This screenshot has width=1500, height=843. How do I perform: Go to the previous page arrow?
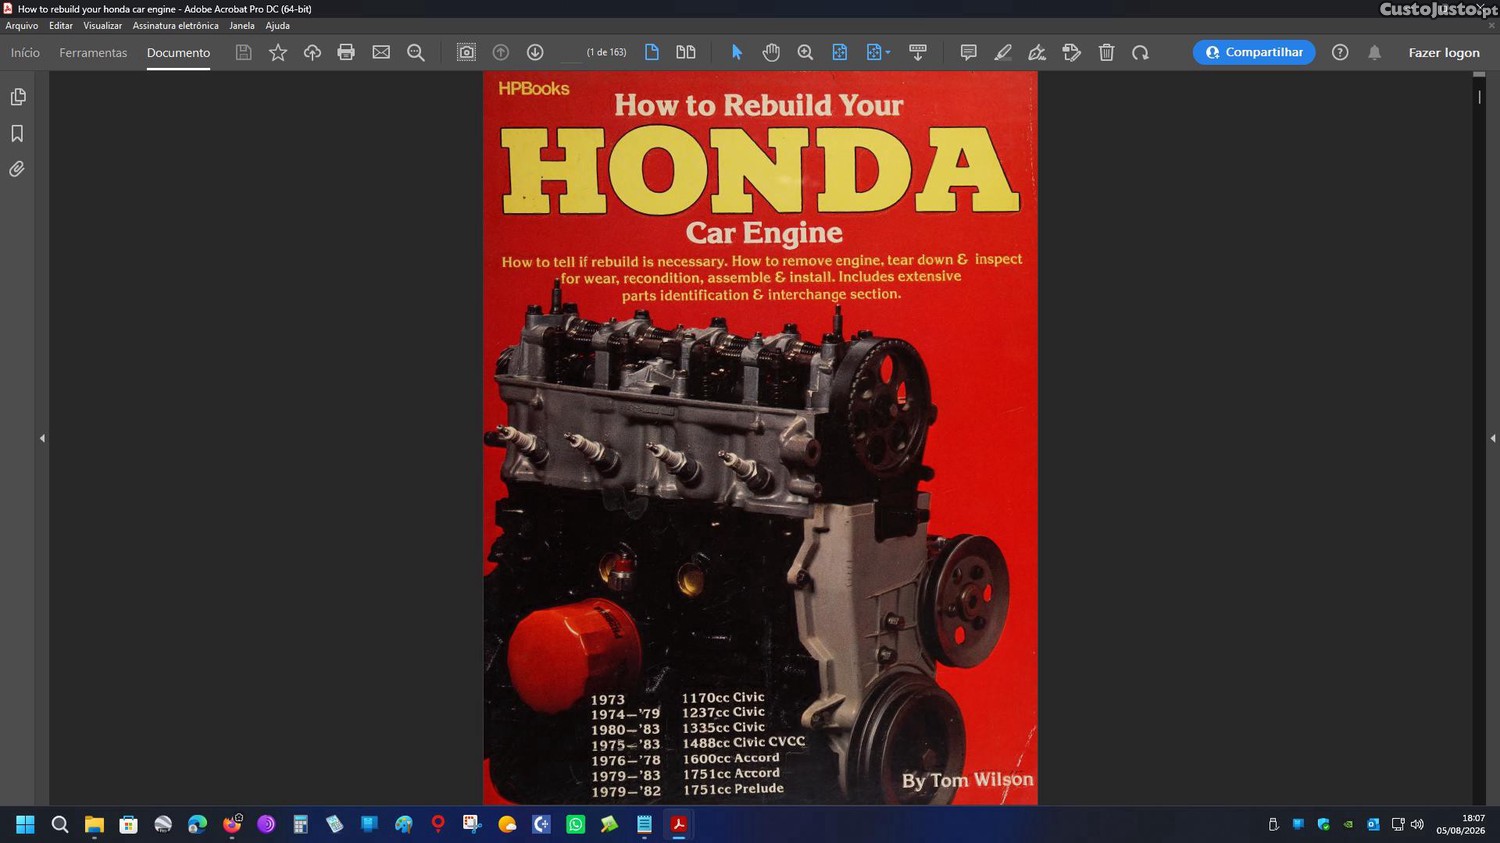(501, 53)
